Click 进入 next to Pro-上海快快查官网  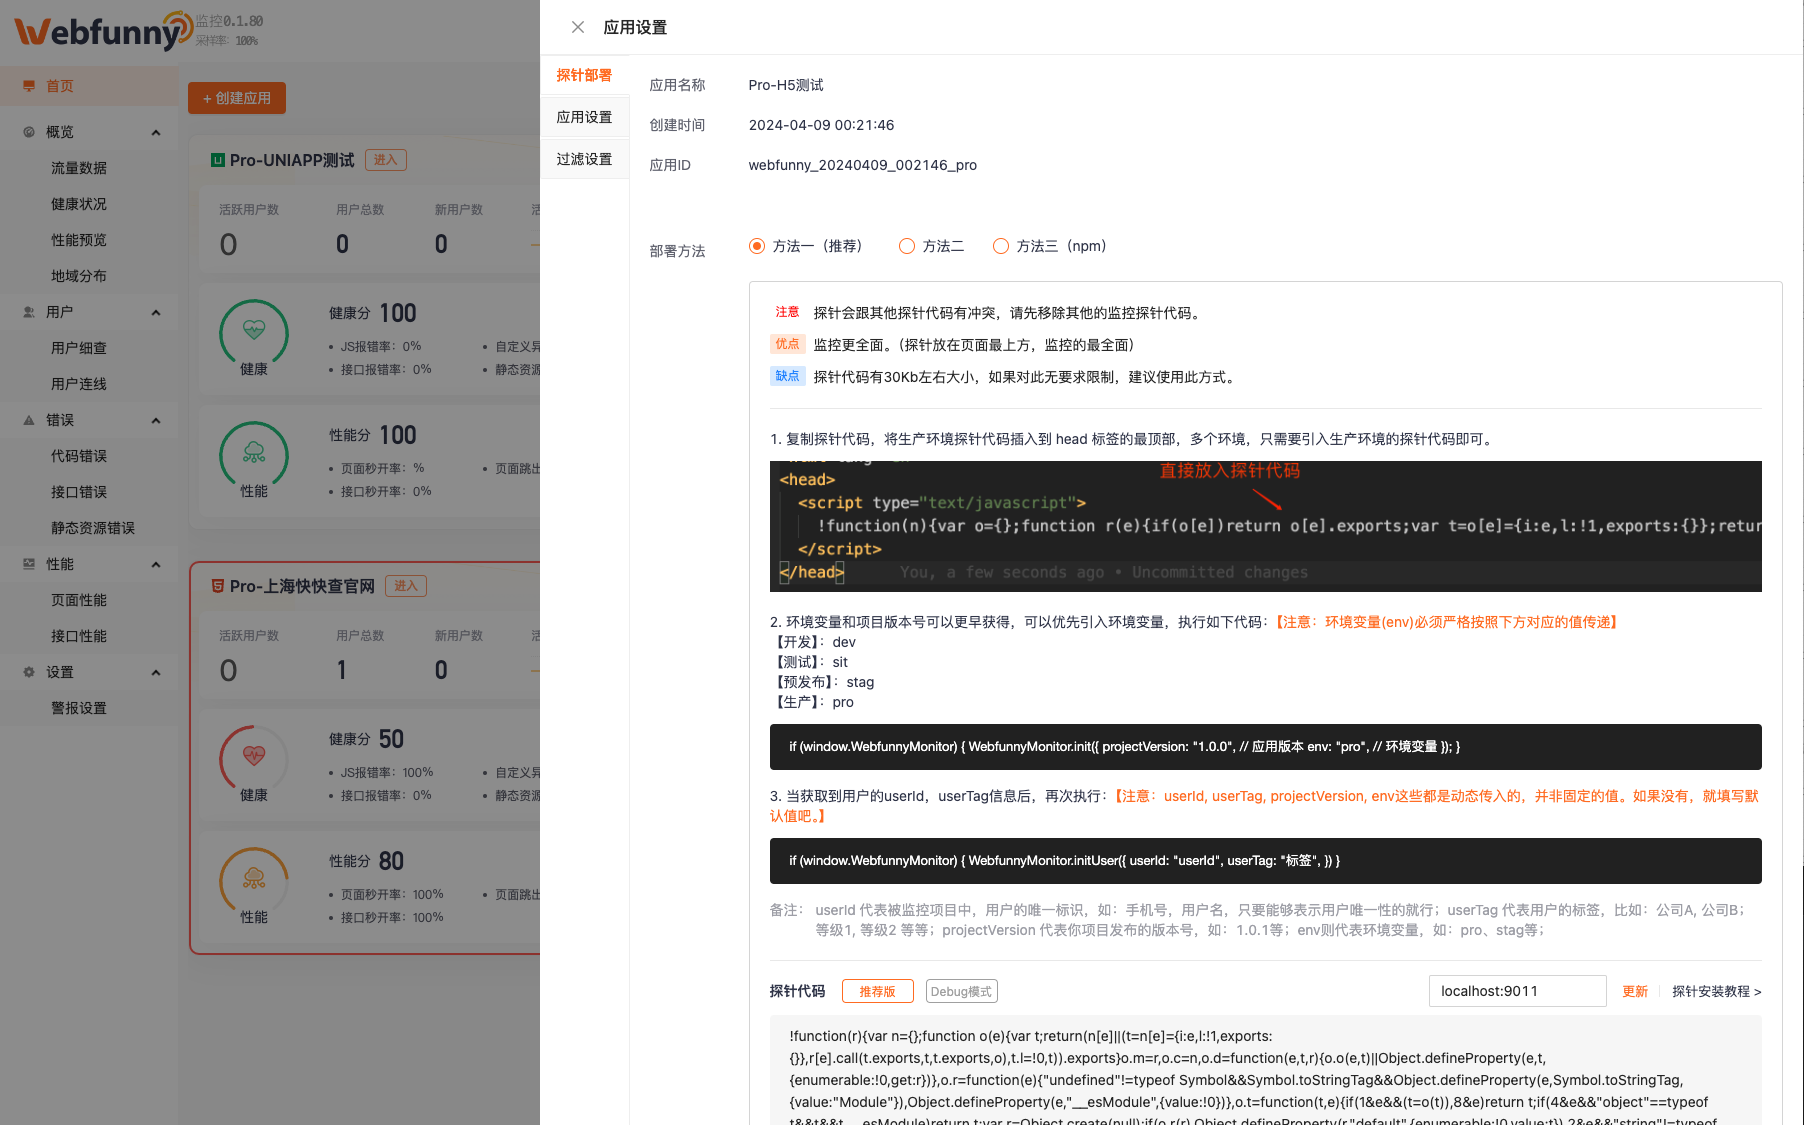pyautogui.click(x=406, y=586)
